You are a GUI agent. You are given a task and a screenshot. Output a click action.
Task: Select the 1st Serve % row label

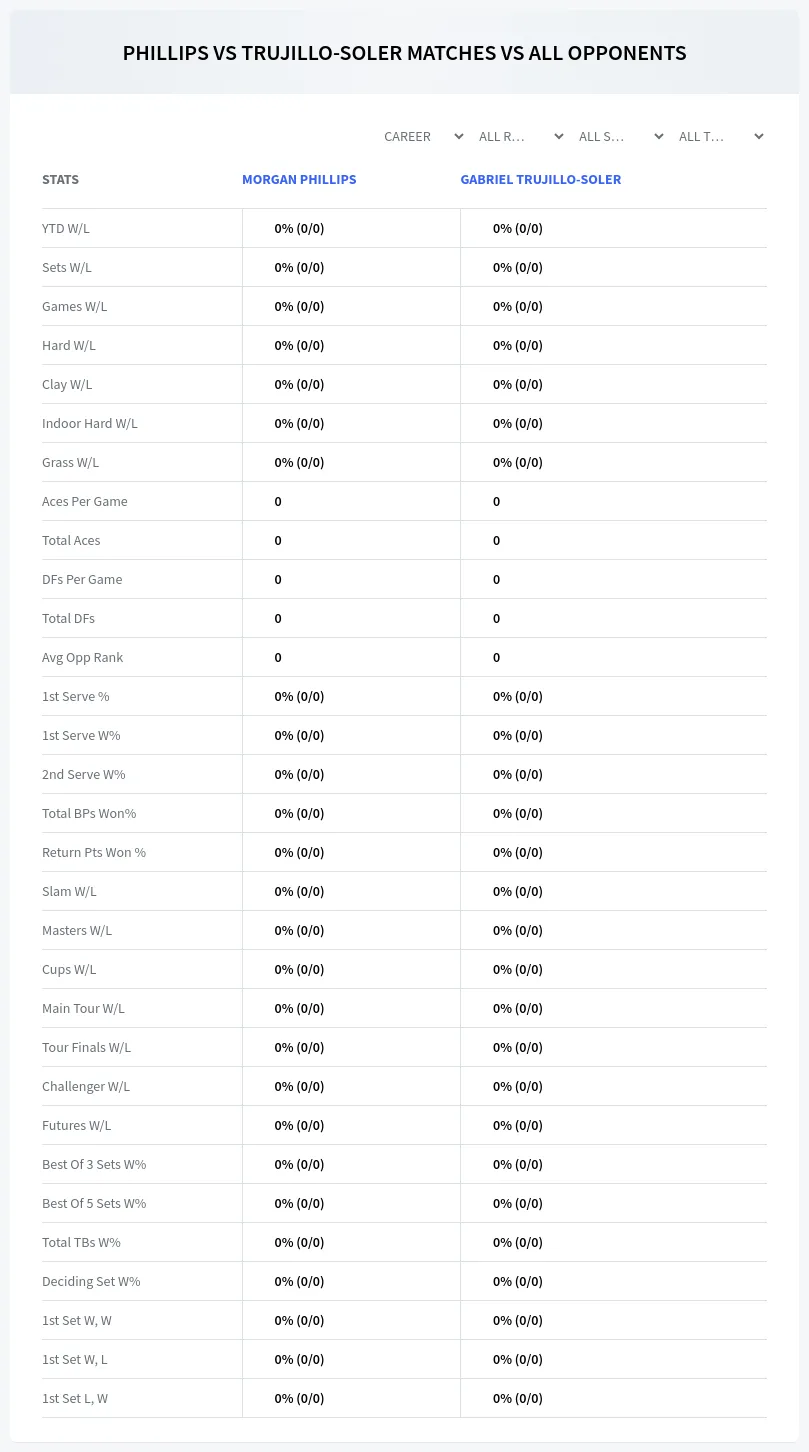coord(76,696)
